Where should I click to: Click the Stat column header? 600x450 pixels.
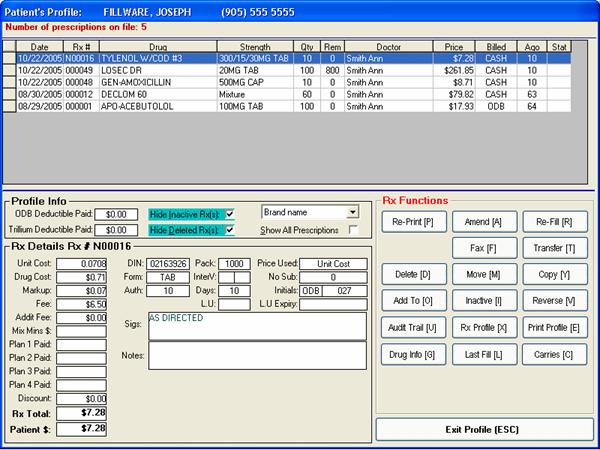tap(559, 47)
